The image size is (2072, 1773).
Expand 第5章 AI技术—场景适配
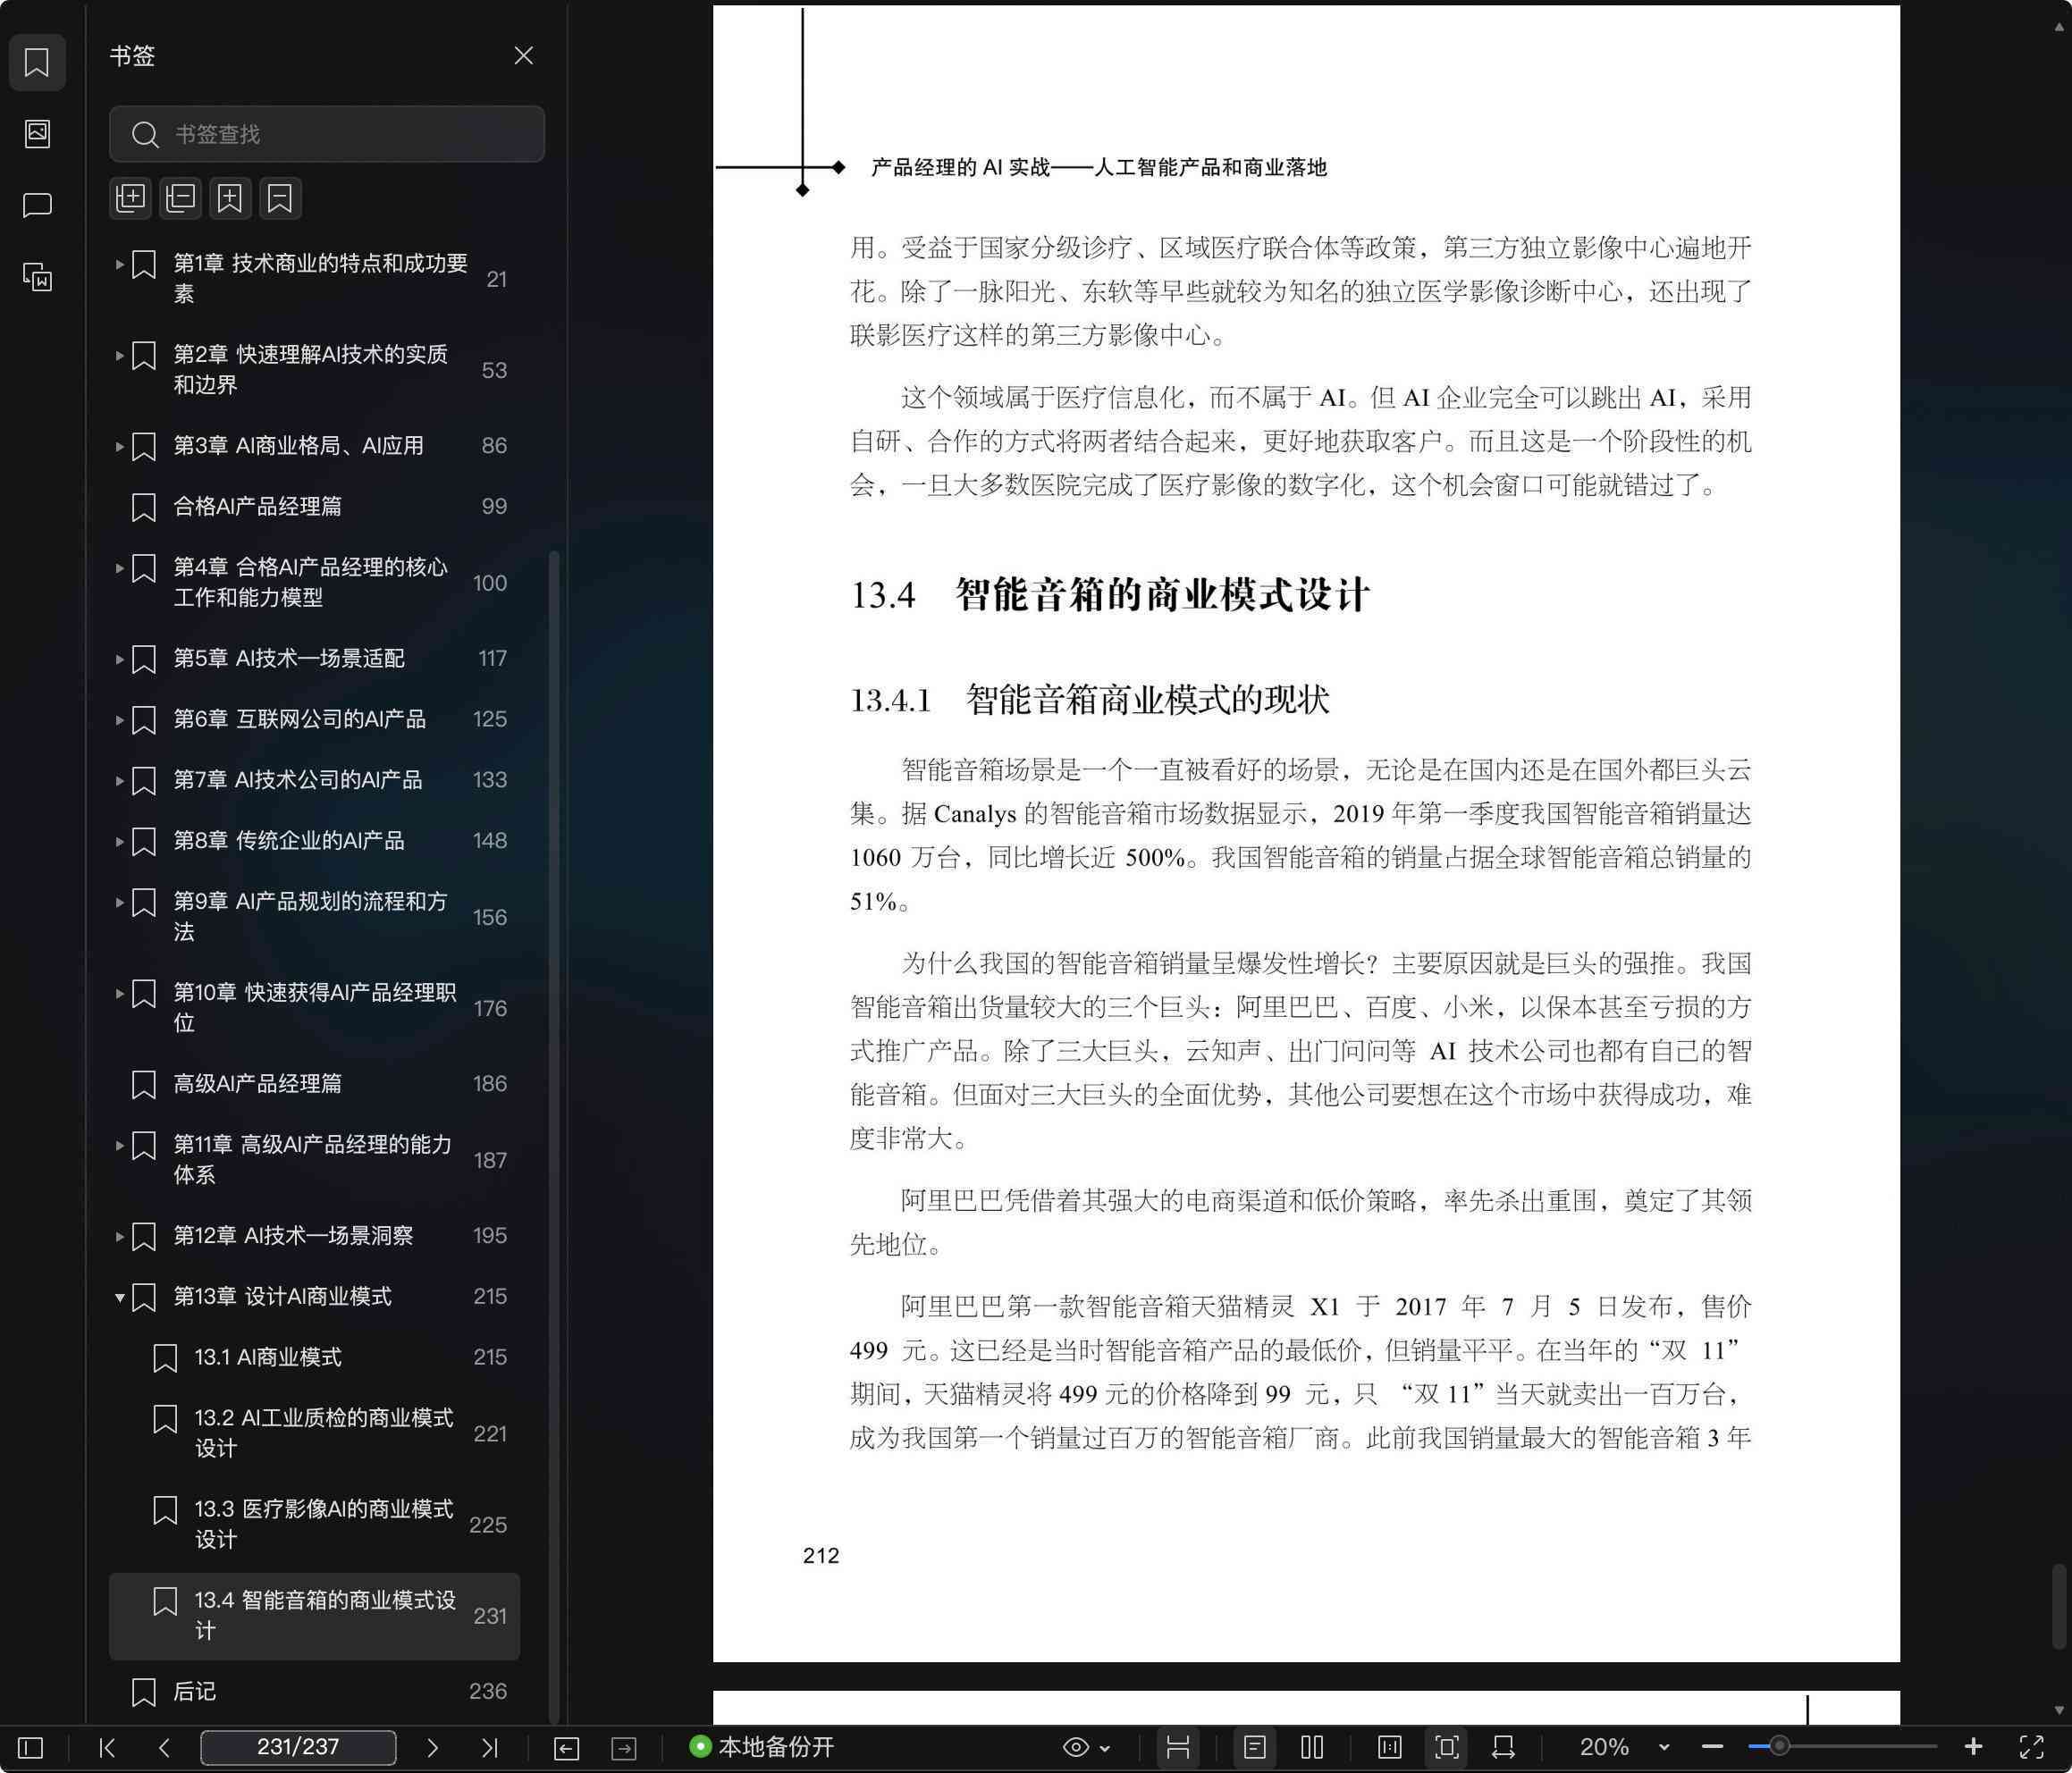pyautogui.click(x=119, y=659)
